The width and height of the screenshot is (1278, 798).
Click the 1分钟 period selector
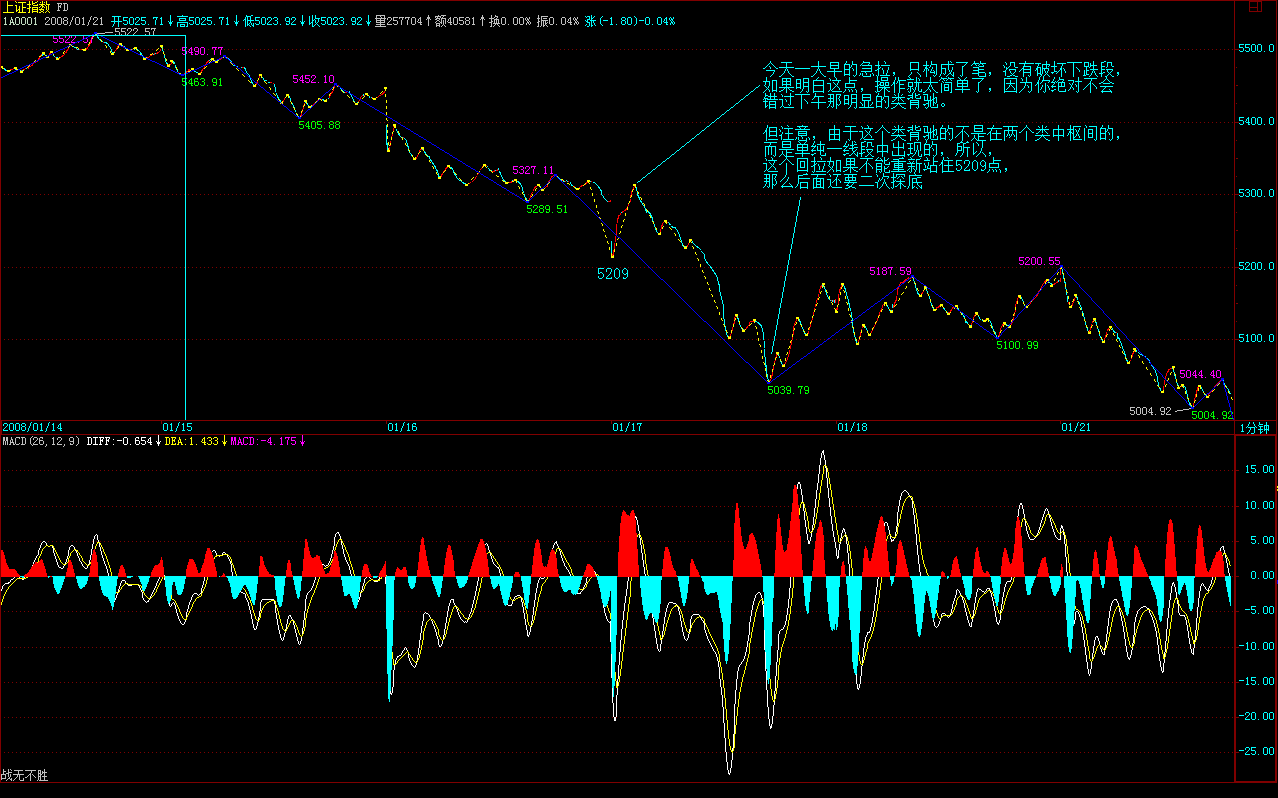pyautogui.click(x=1254, y=428)
